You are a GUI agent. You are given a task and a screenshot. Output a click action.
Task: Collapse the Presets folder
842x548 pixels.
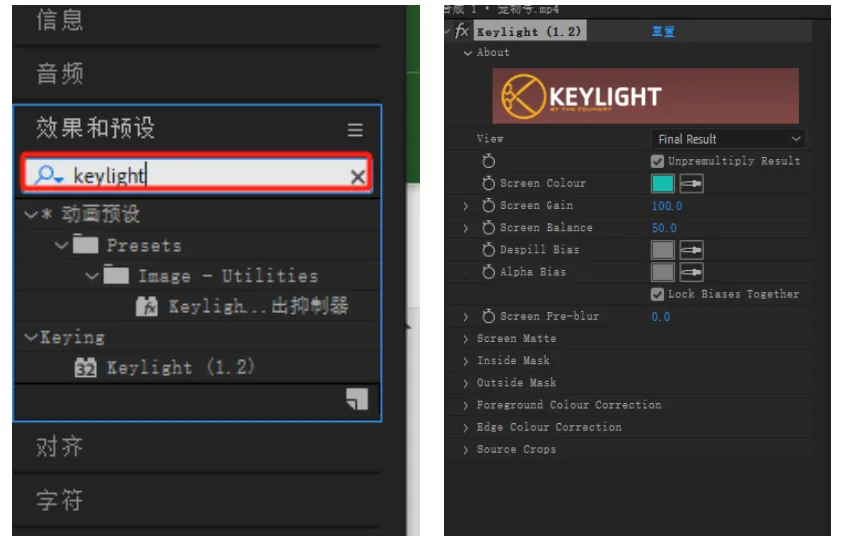point(62,246)
